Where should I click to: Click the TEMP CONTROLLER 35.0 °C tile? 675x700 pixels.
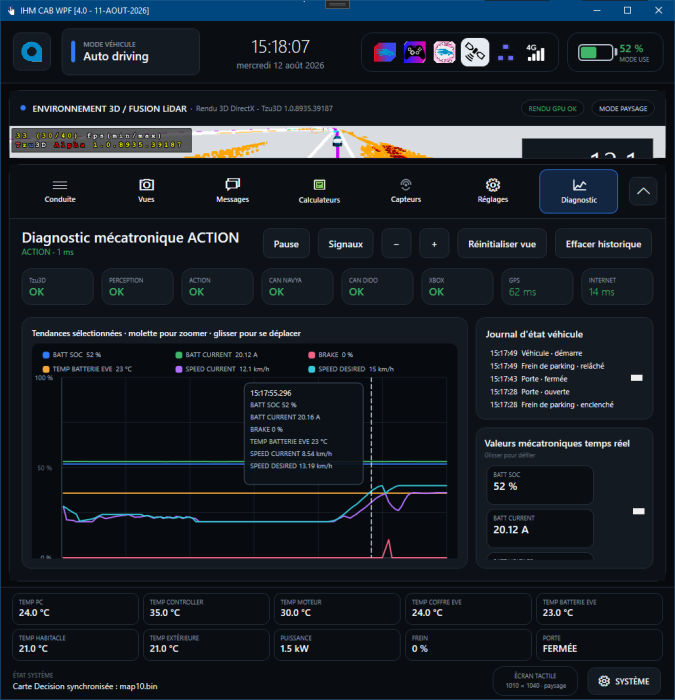click(206, 608)
